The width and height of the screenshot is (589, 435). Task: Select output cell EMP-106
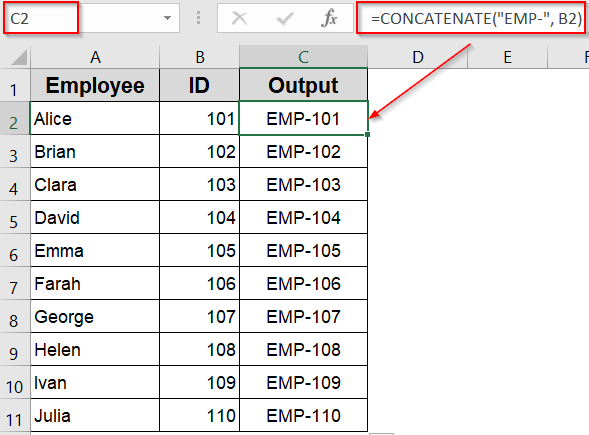[x=303, y=284]
